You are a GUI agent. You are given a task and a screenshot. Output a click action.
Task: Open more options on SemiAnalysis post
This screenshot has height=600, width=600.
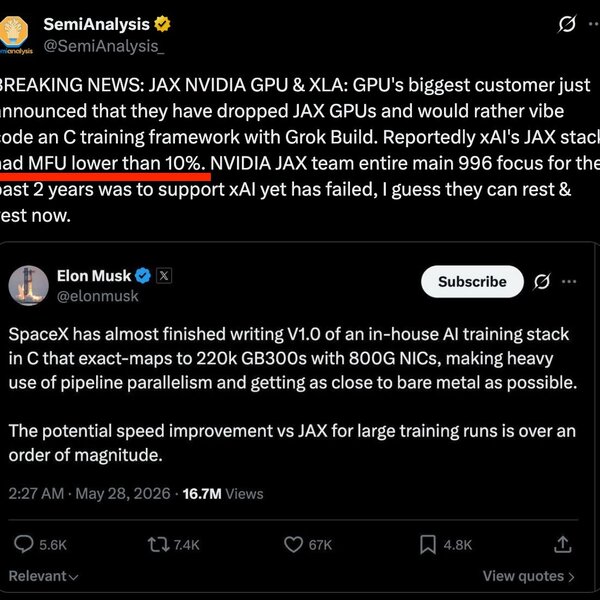(594, 24)
